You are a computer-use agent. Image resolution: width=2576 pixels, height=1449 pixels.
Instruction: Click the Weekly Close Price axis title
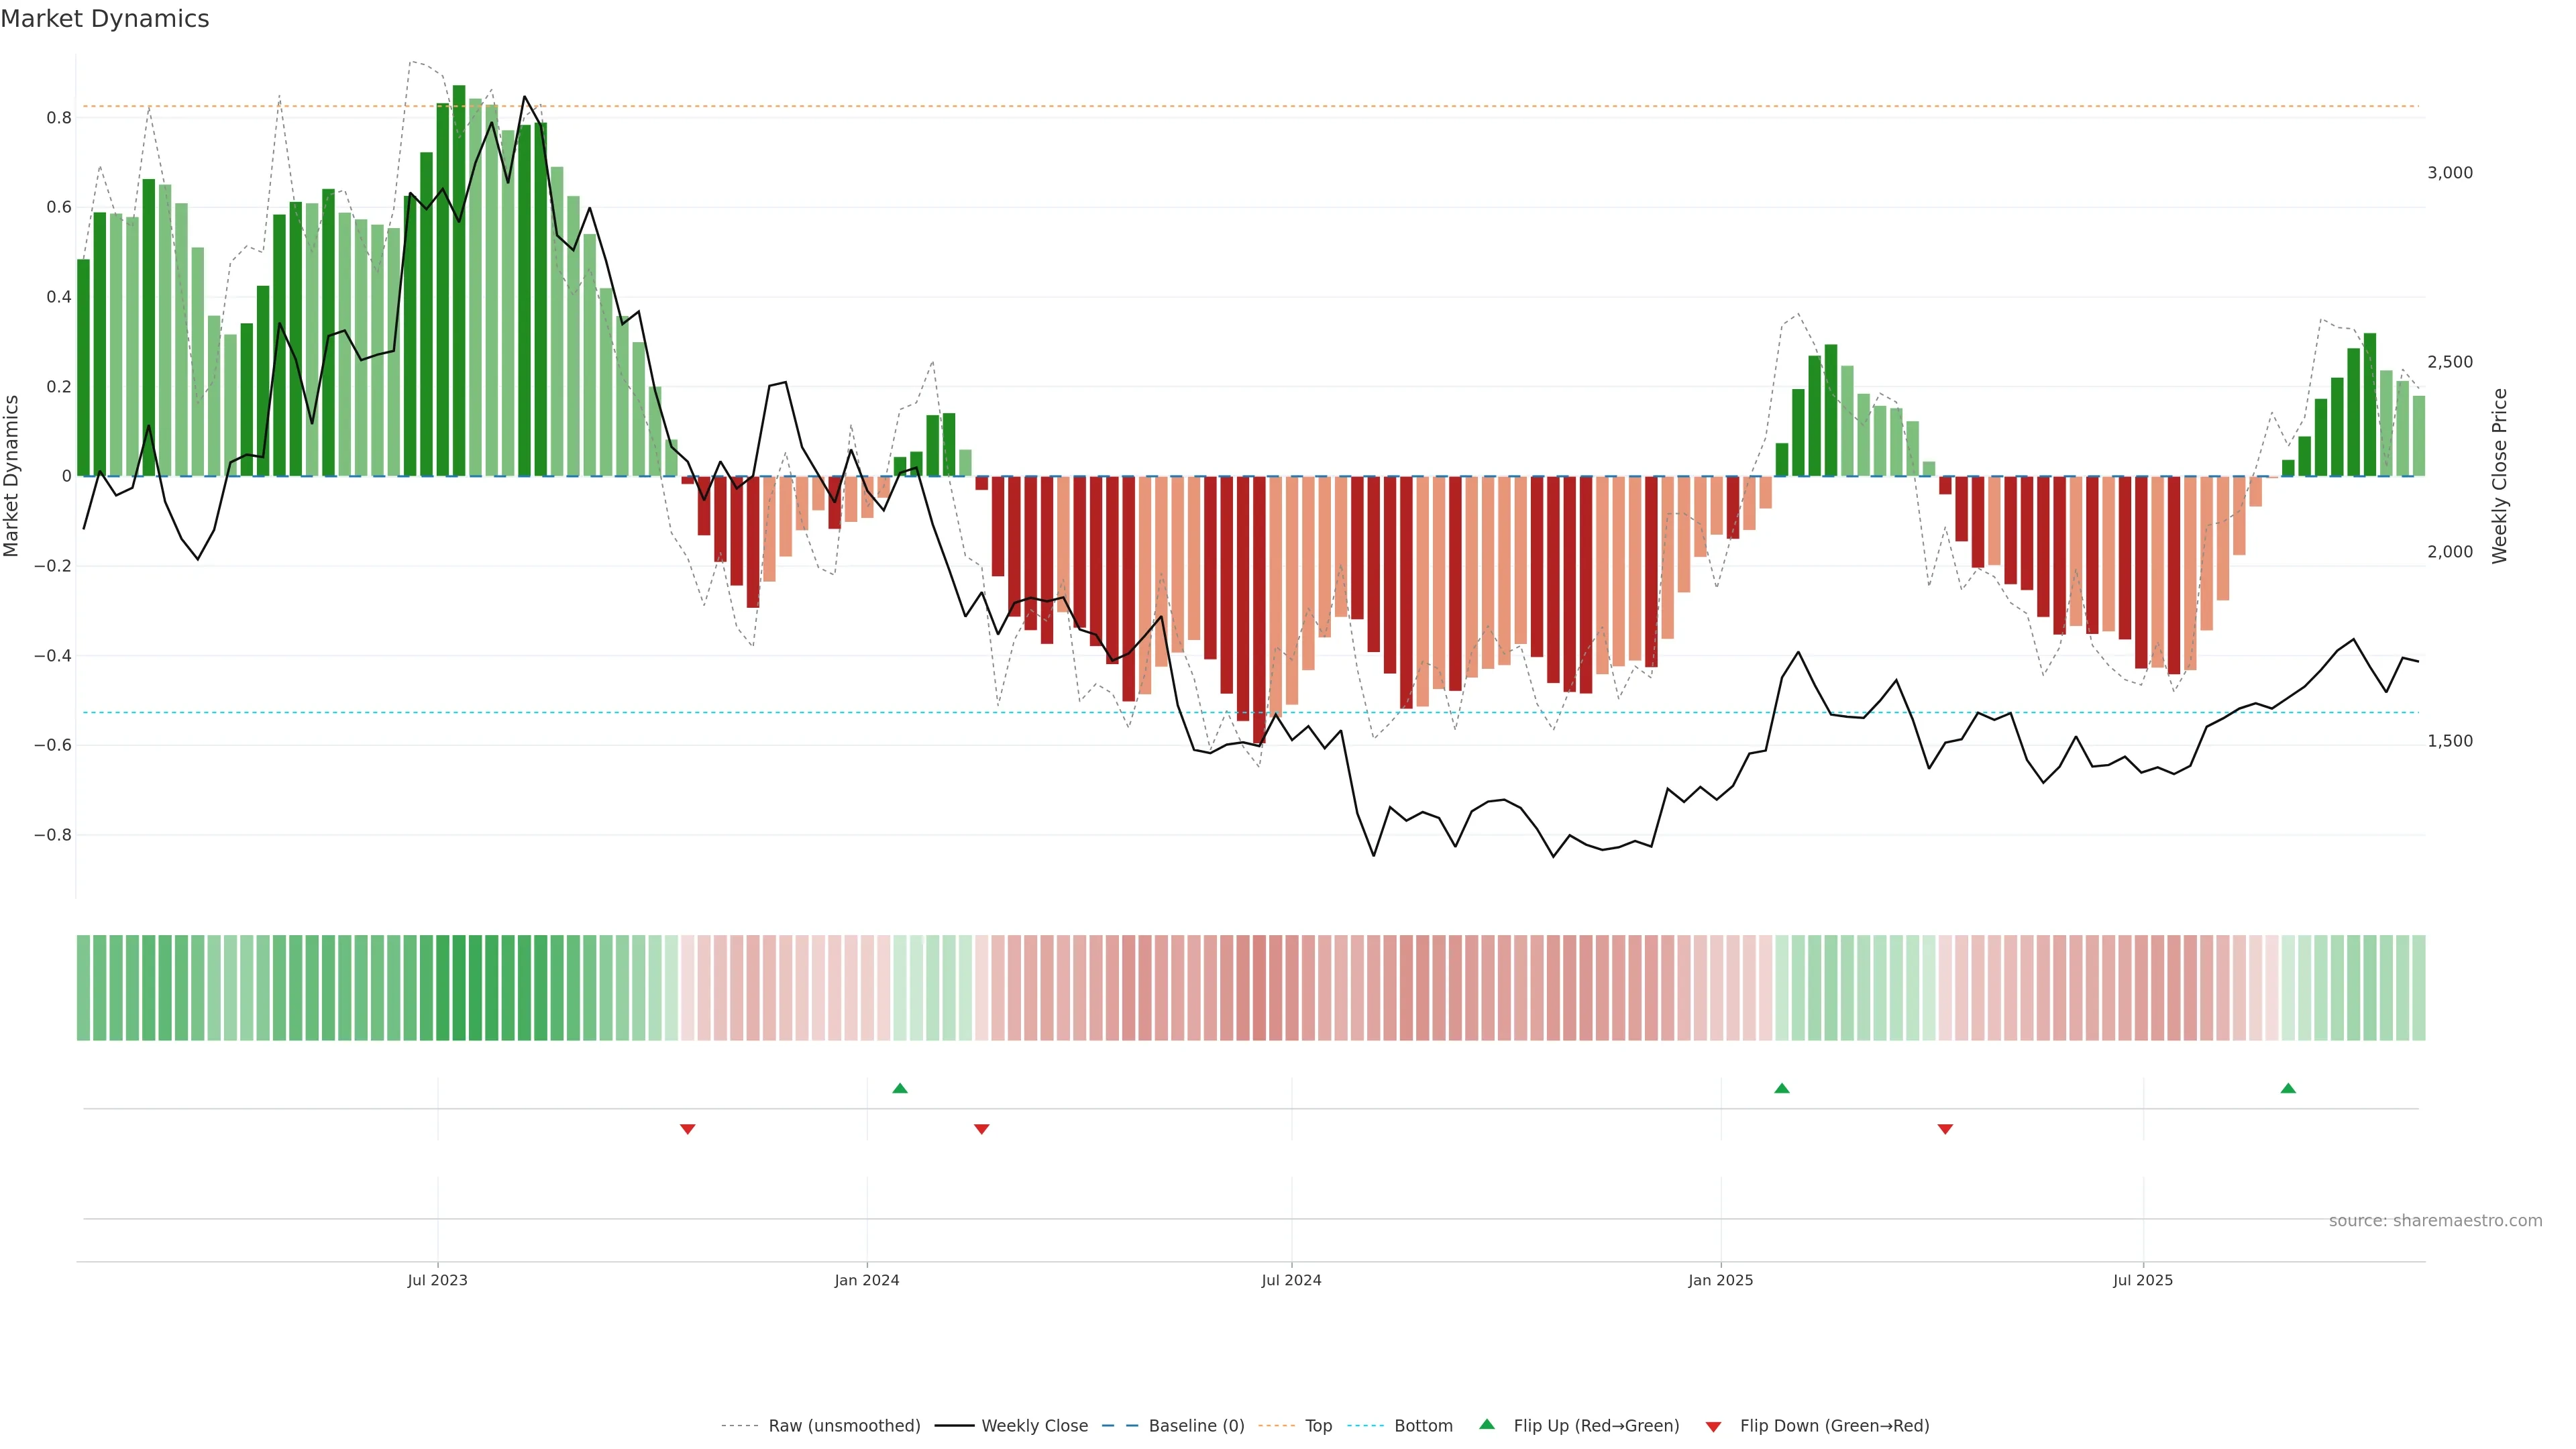[2499, 476]
